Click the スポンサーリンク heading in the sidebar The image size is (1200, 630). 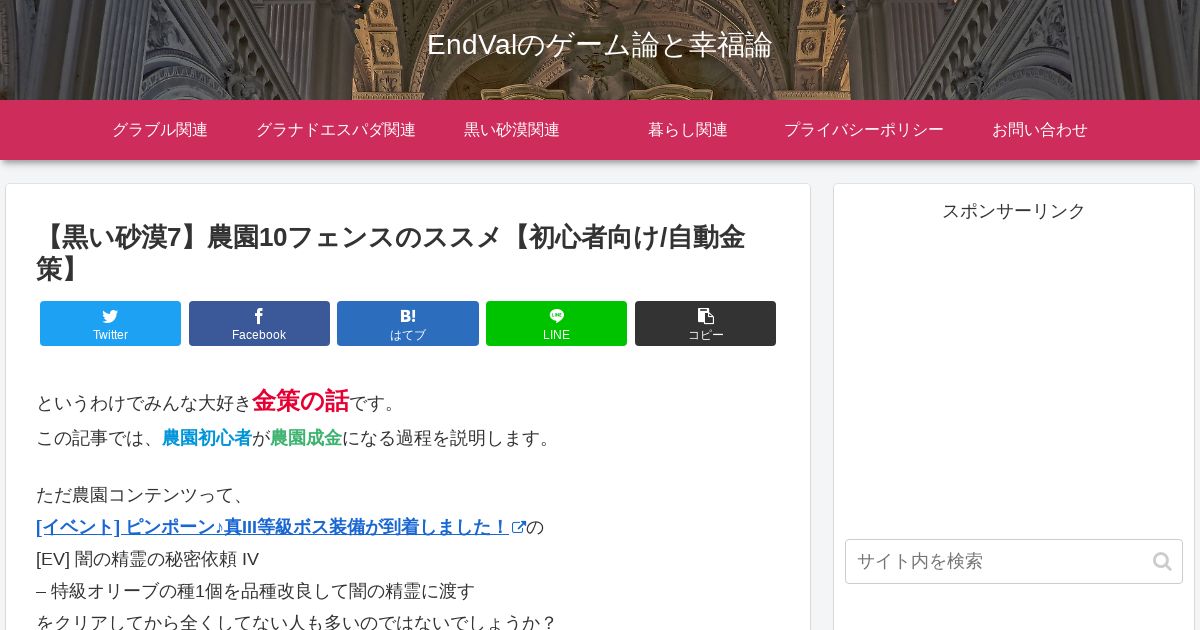pos(1014,211)
